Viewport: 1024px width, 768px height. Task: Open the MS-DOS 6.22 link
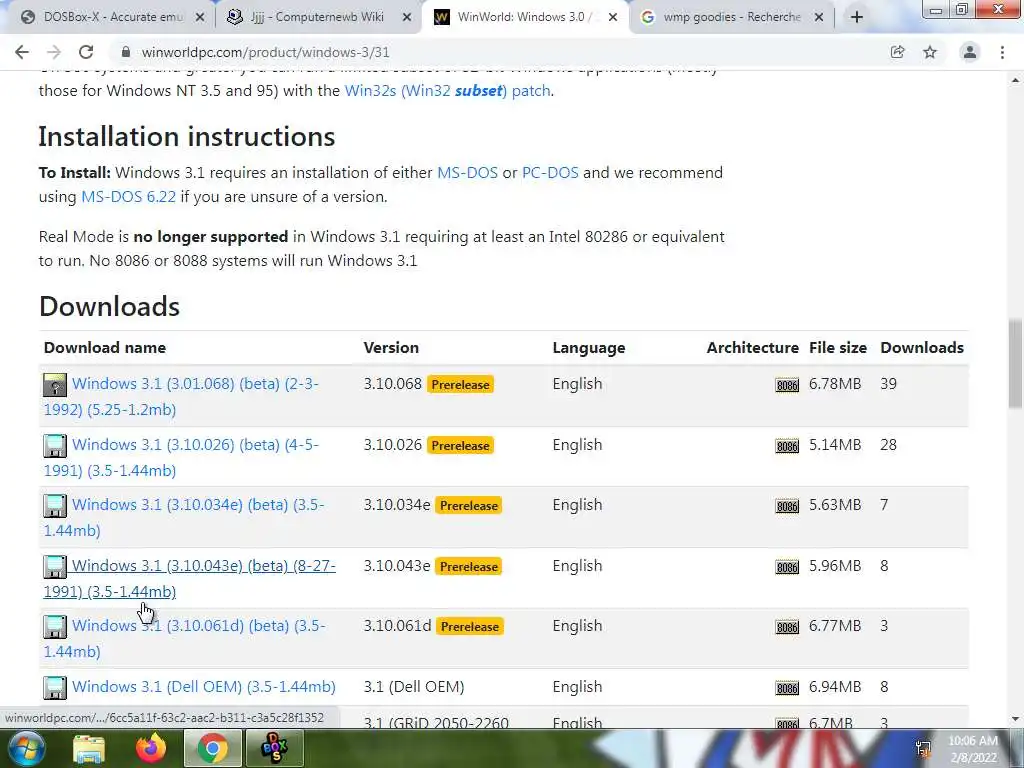coord(128,197)
